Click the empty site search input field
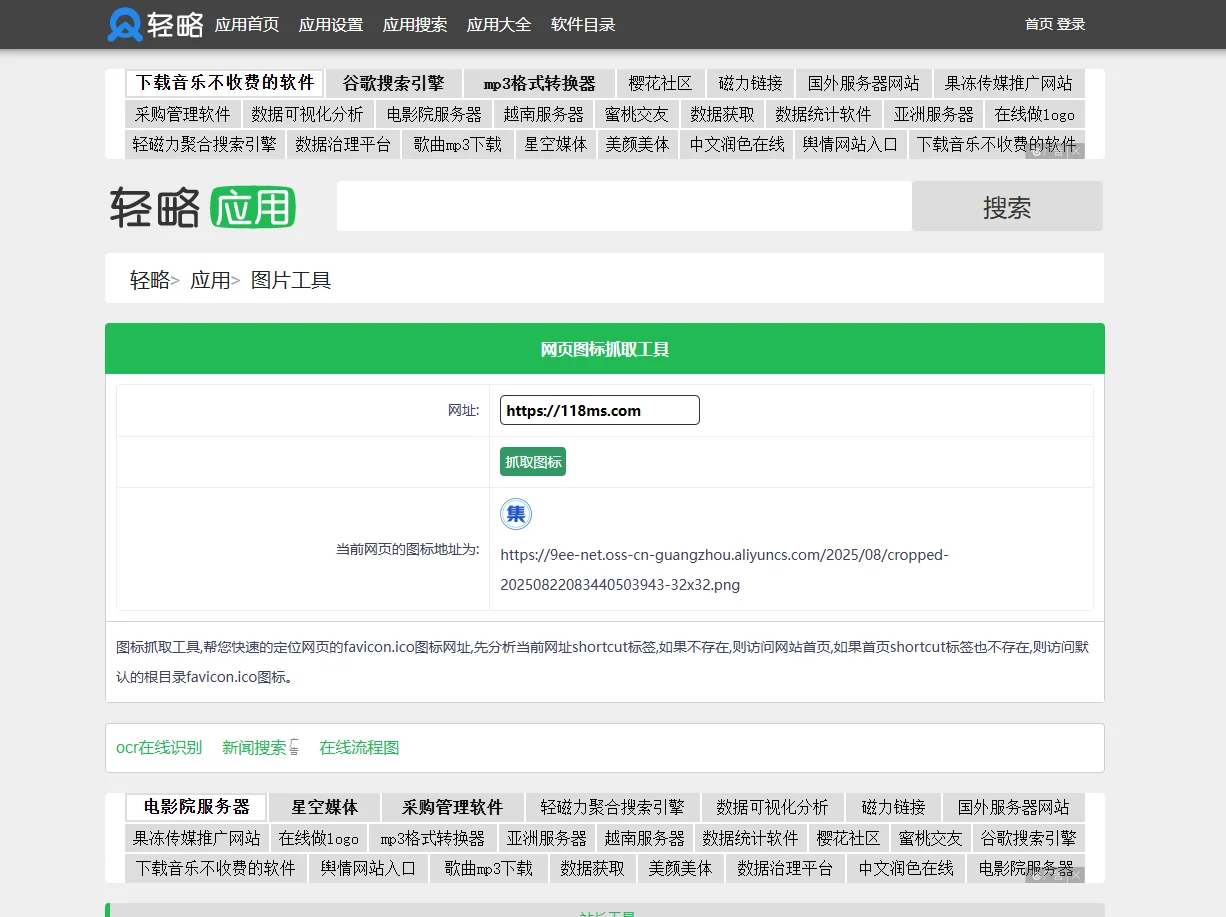This screenshot has width=1226, height=917. pyautogui.click(x=620, y=206)
